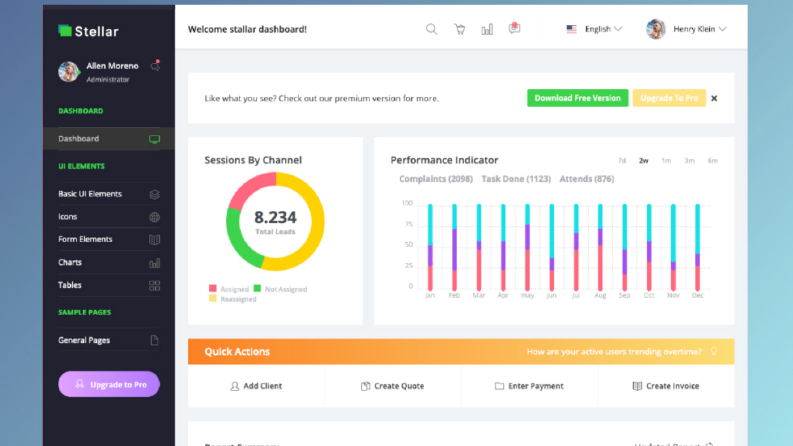The width and height of the screenshot is (793, 446).
Task: Open the Dashboard sidebar item
Action: point(109,139)
